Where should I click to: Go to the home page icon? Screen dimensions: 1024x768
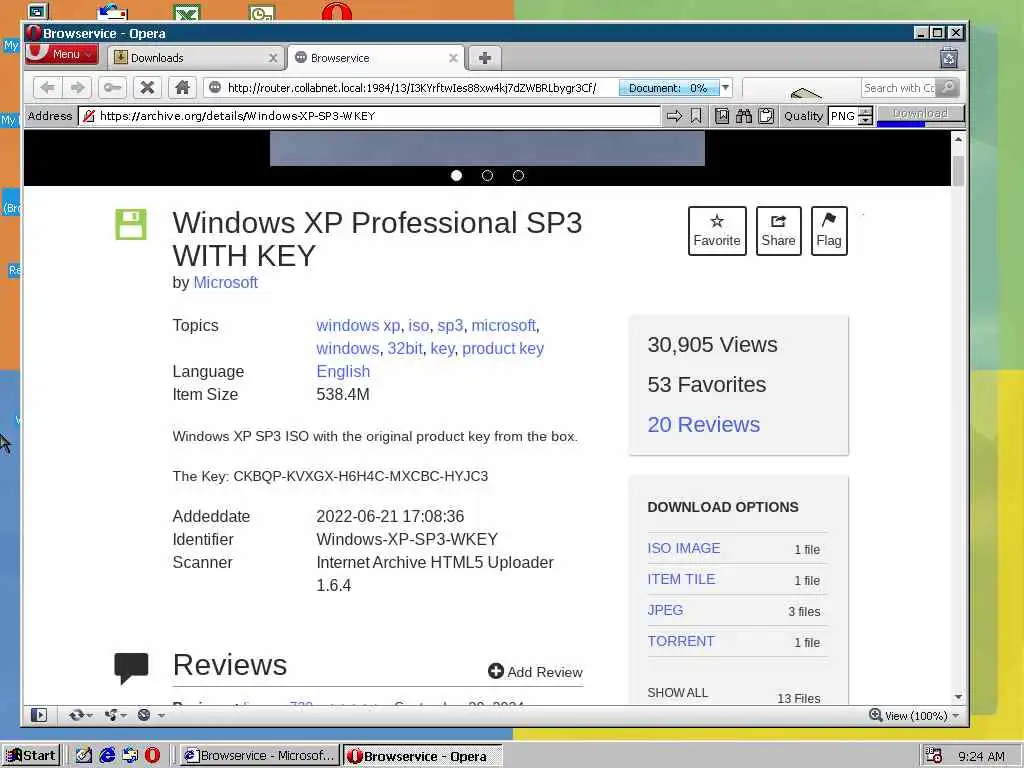[x=182, y=88]
